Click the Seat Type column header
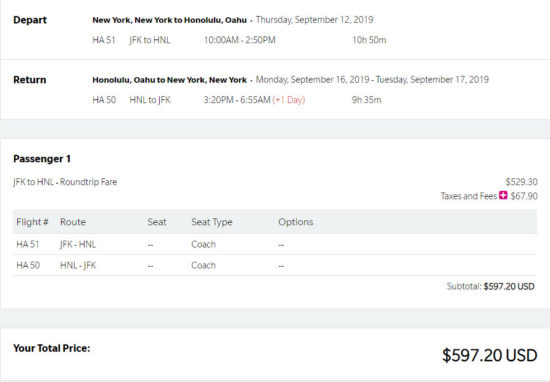This screenshot has height=382, width=550. 212,222
